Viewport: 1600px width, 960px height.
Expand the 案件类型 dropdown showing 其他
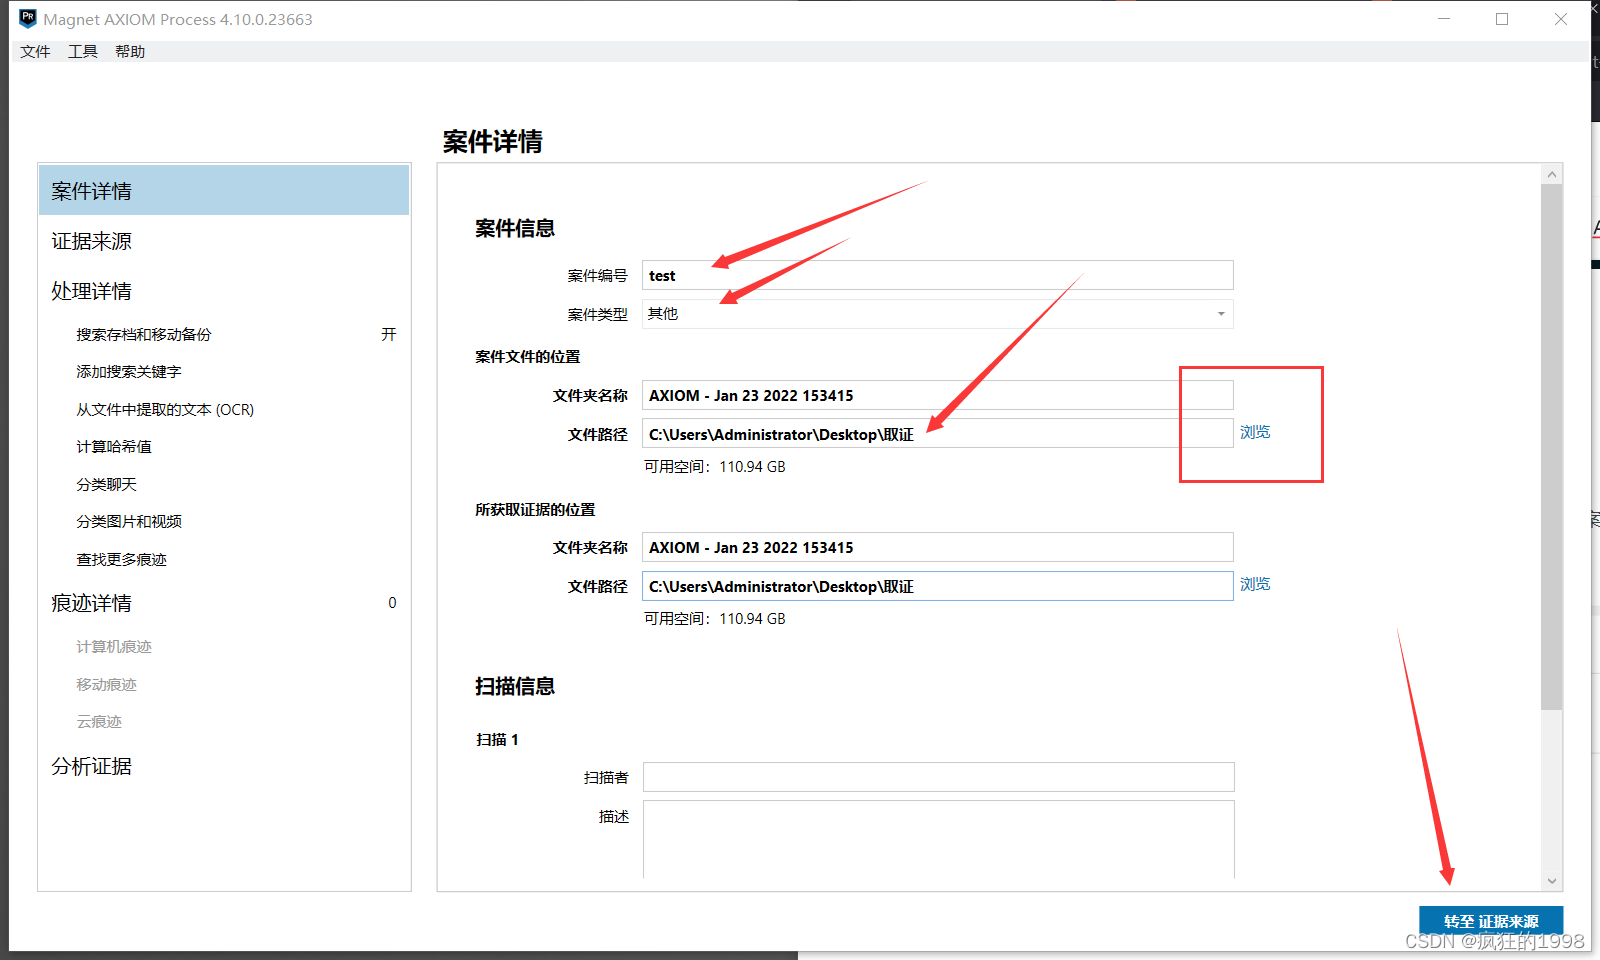point(937,314)
